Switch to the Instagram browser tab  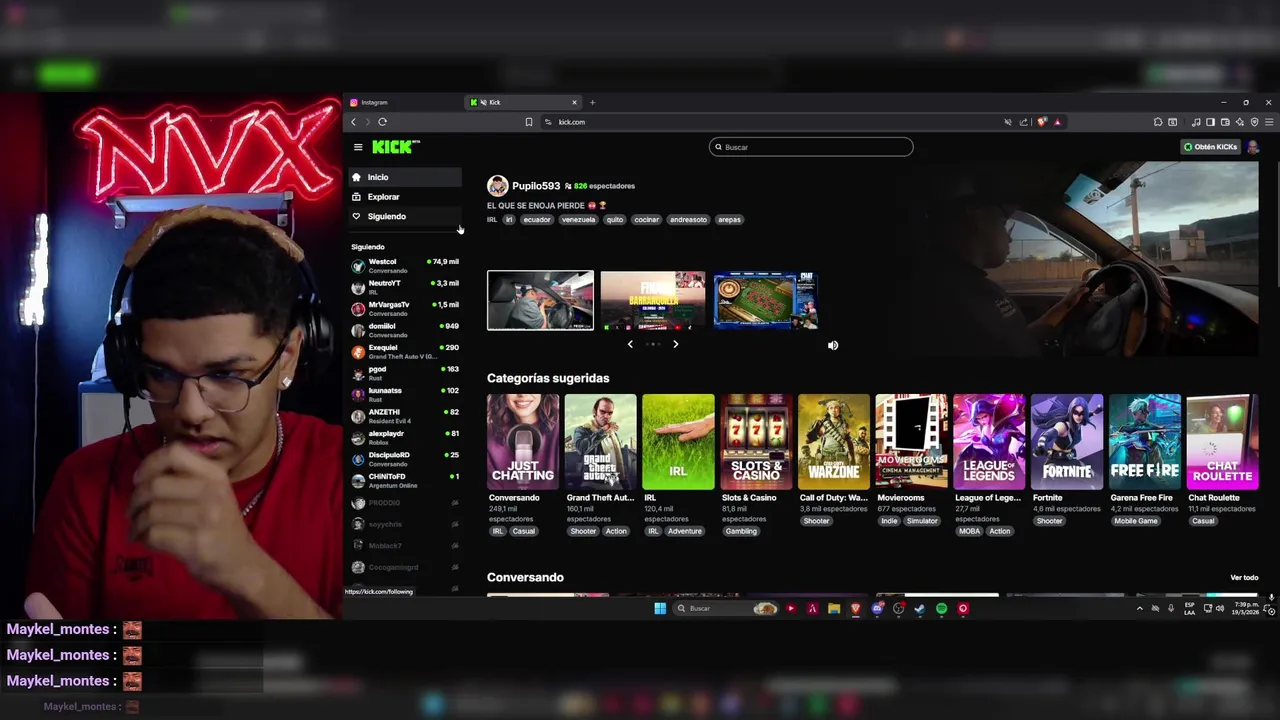(405, 102)
